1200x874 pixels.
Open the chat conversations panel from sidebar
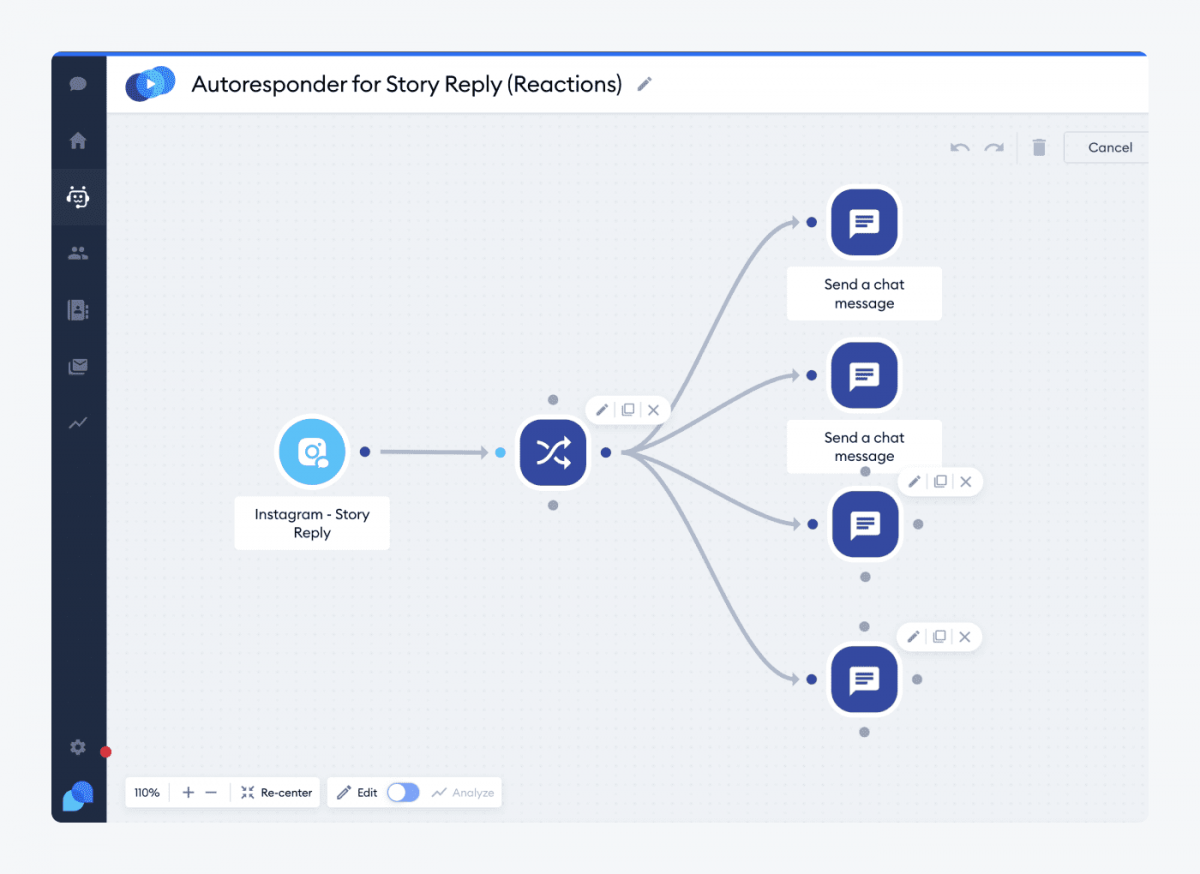pos(78,84)
